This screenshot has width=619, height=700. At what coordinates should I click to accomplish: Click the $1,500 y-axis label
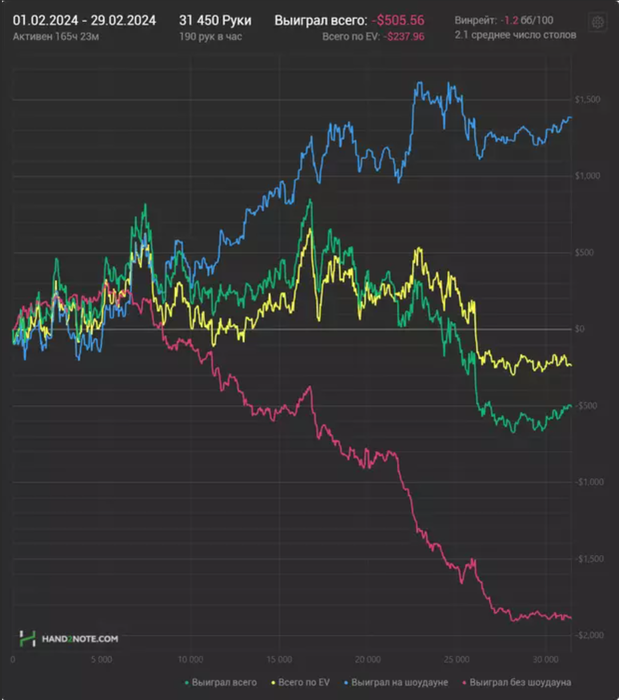coord(587,99)
